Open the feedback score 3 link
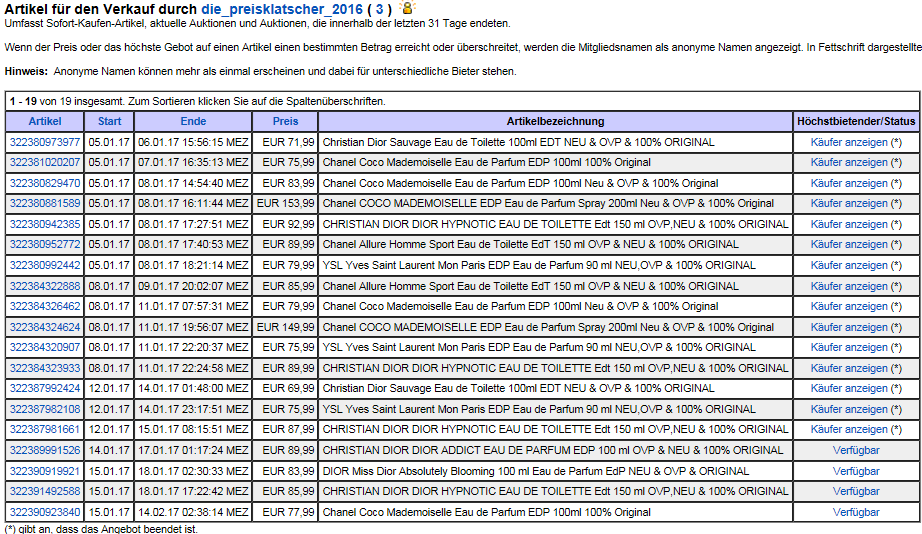 click(379, 9)
